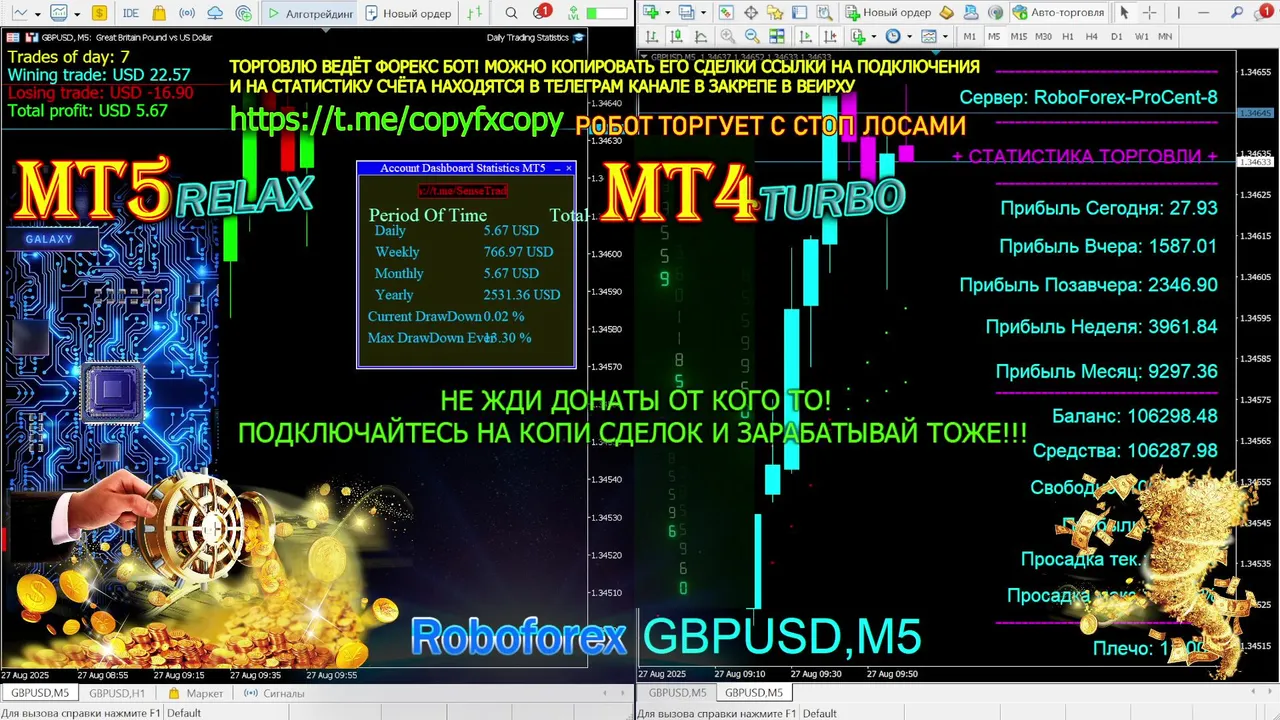This screenshot has width=1280, height=720.
Task: Select the MT4 crosshair tool
Action: point(1149,12)
